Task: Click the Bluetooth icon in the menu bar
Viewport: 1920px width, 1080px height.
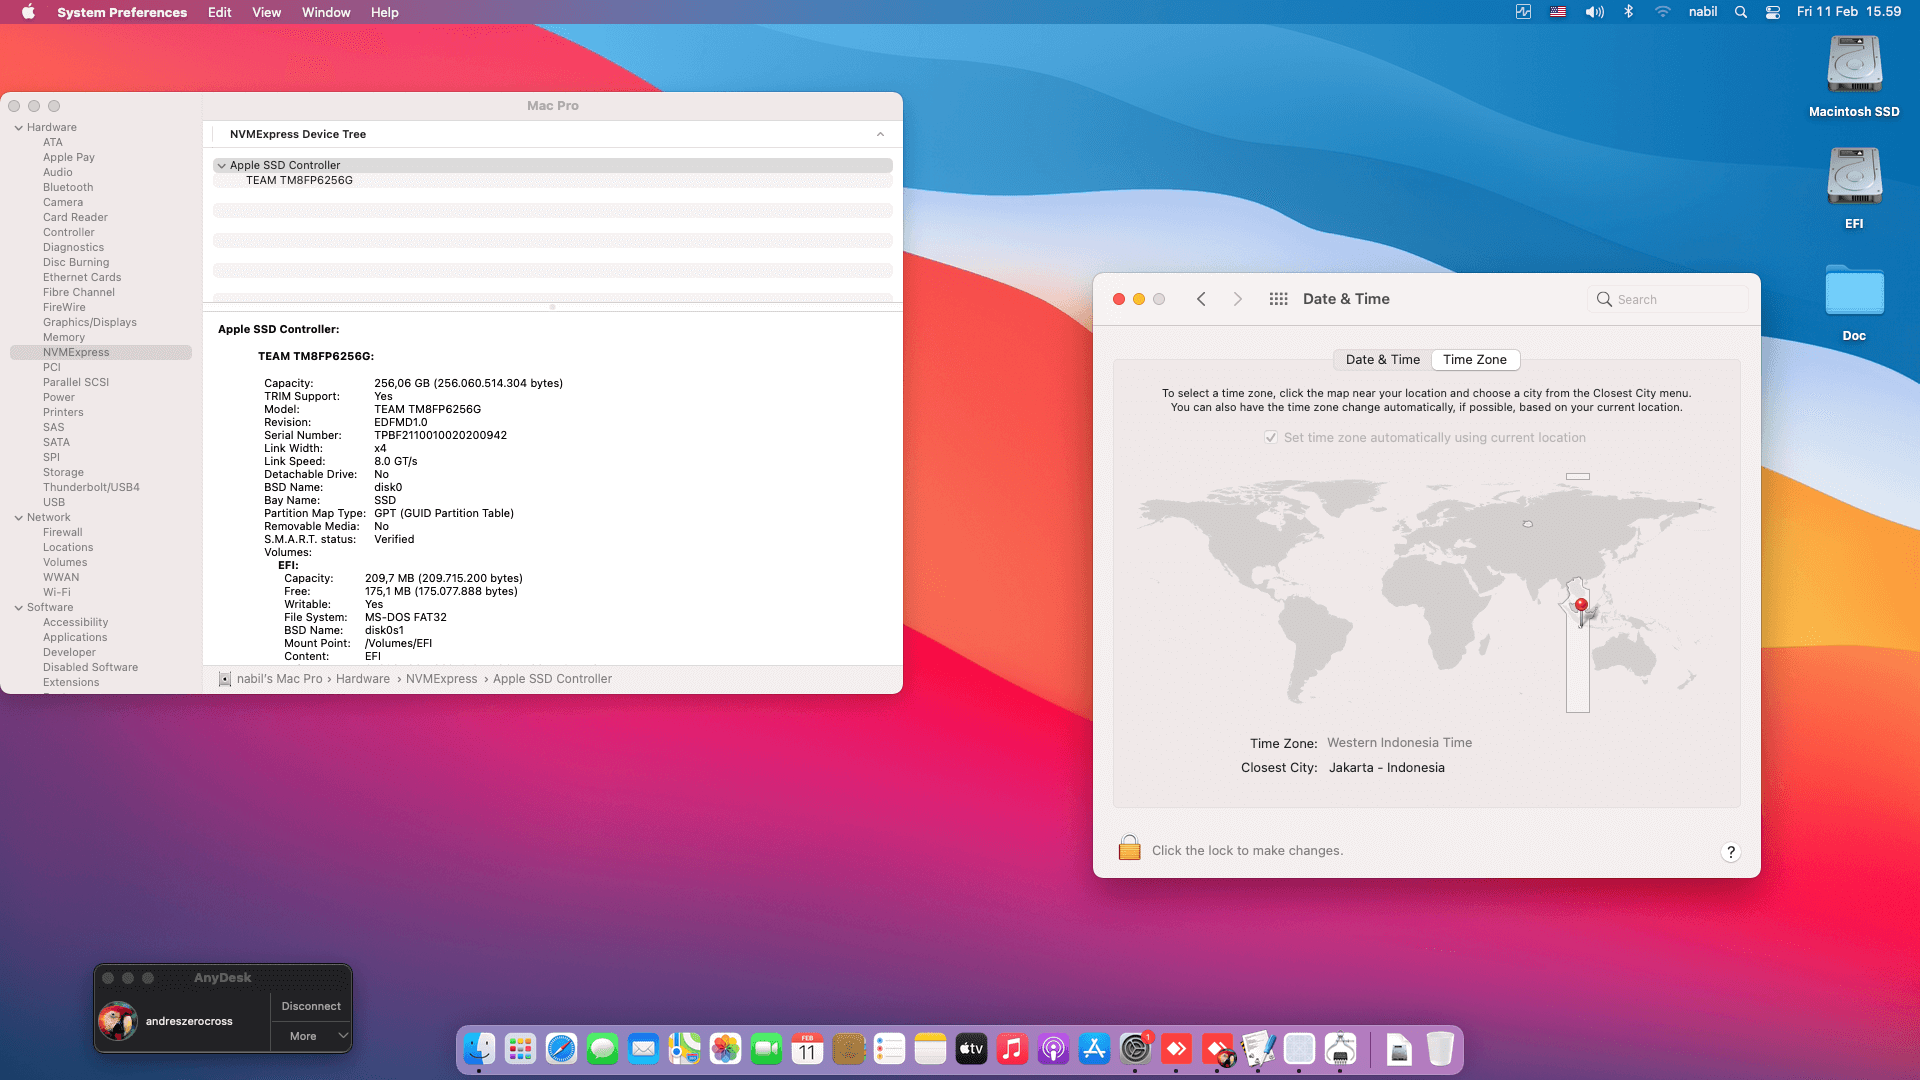Action: click(1628, 12)
